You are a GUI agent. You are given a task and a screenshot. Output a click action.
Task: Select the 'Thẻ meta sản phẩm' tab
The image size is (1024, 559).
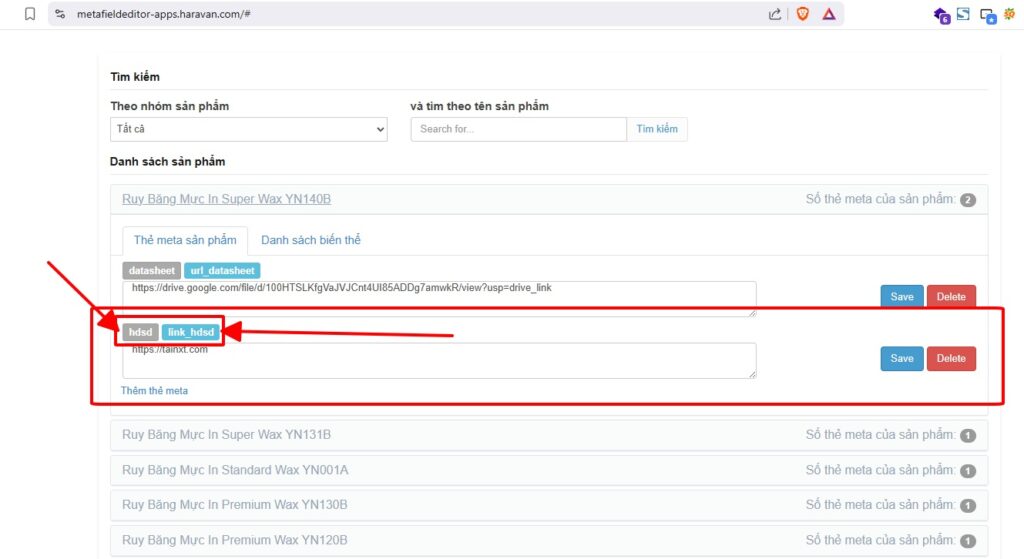pyautogui.click(x=185, y=240)
